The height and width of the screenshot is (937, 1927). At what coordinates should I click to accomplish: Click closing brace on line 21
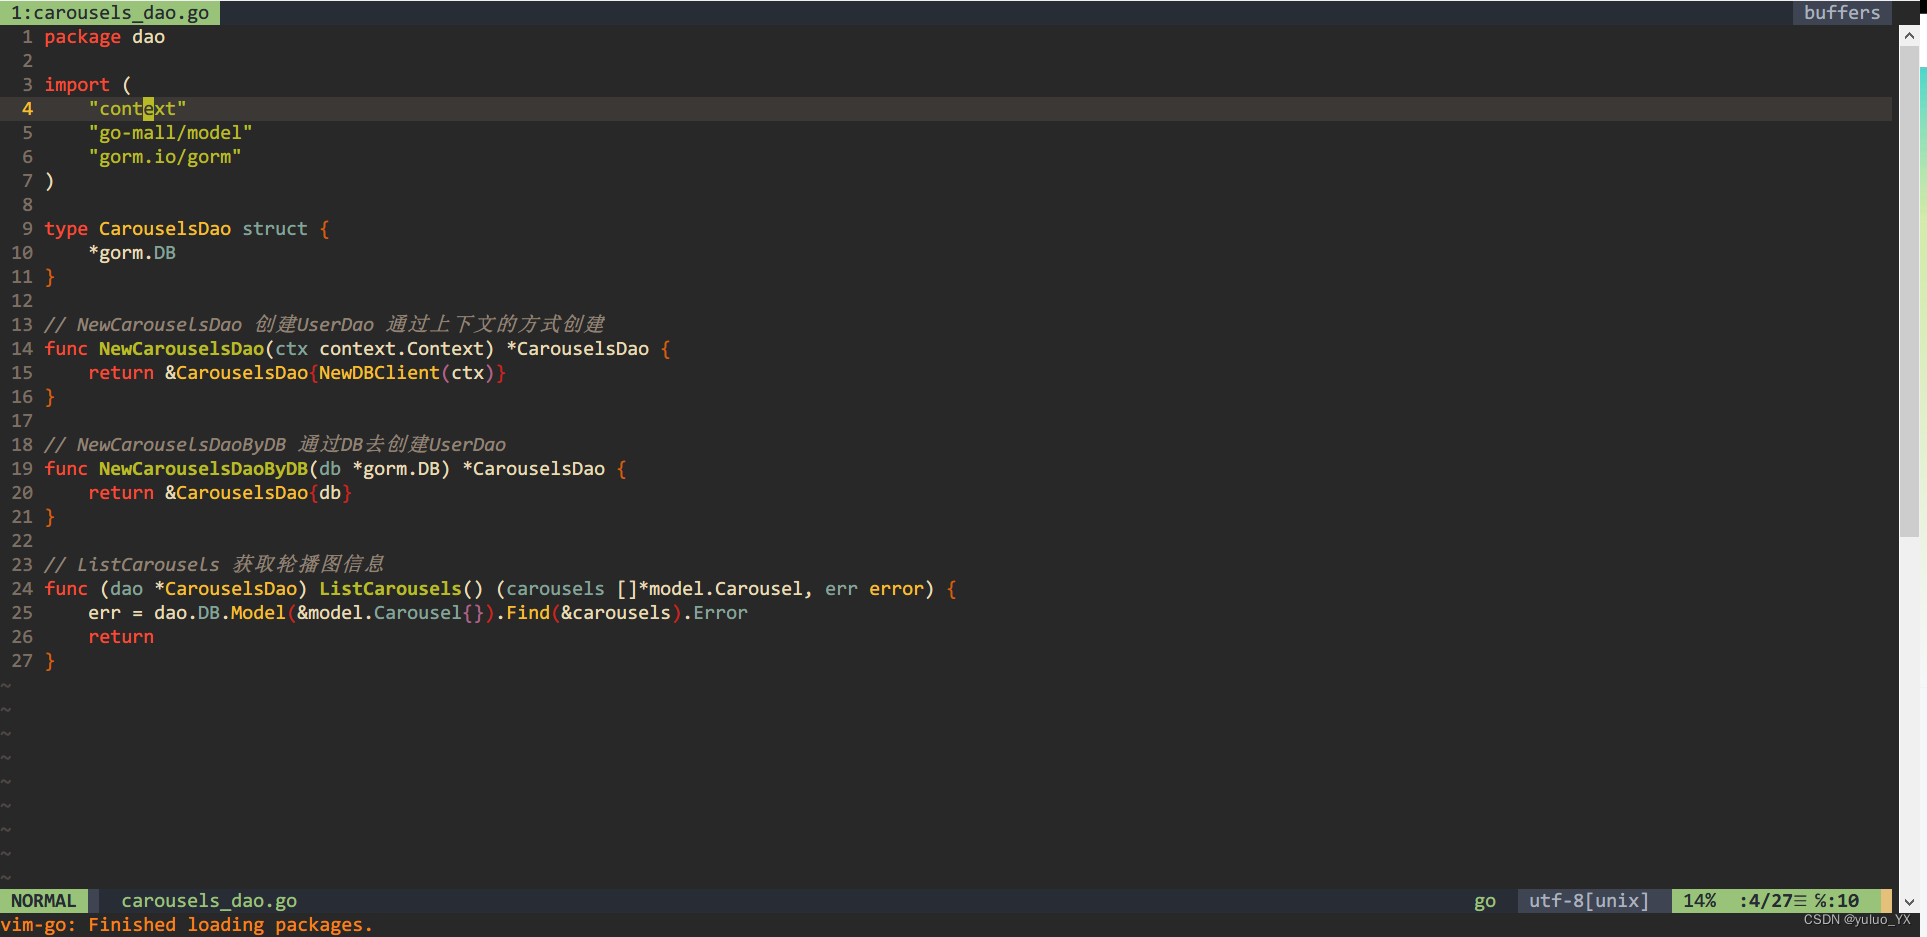(x=49, y=517)
